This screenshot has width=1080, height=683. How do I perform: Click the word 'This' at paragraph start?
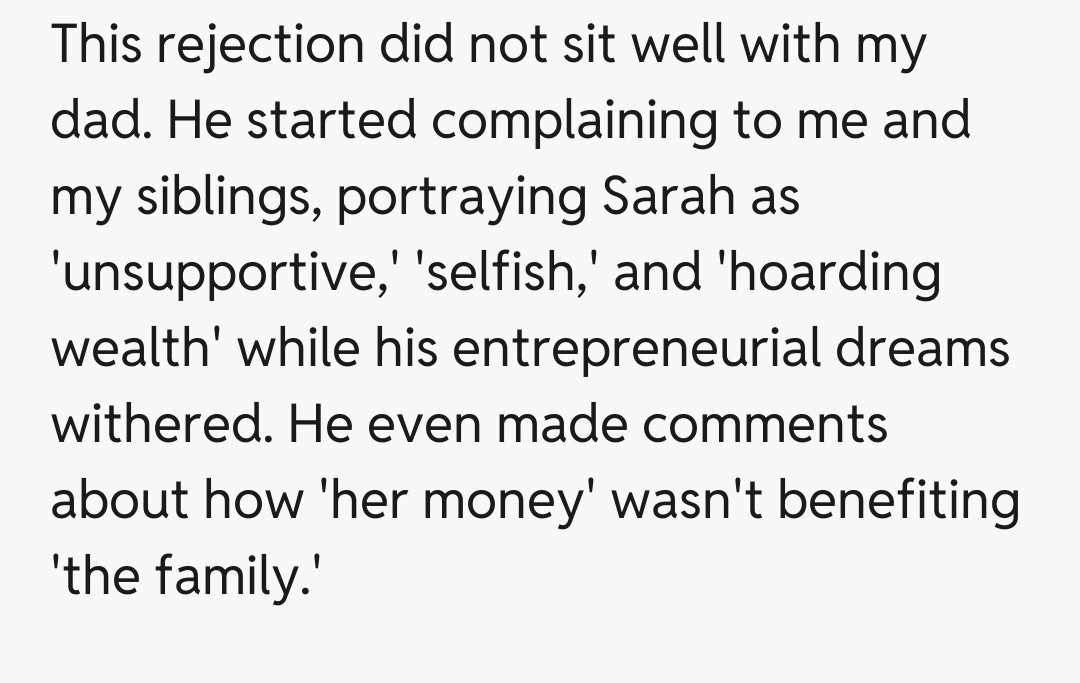96,47
